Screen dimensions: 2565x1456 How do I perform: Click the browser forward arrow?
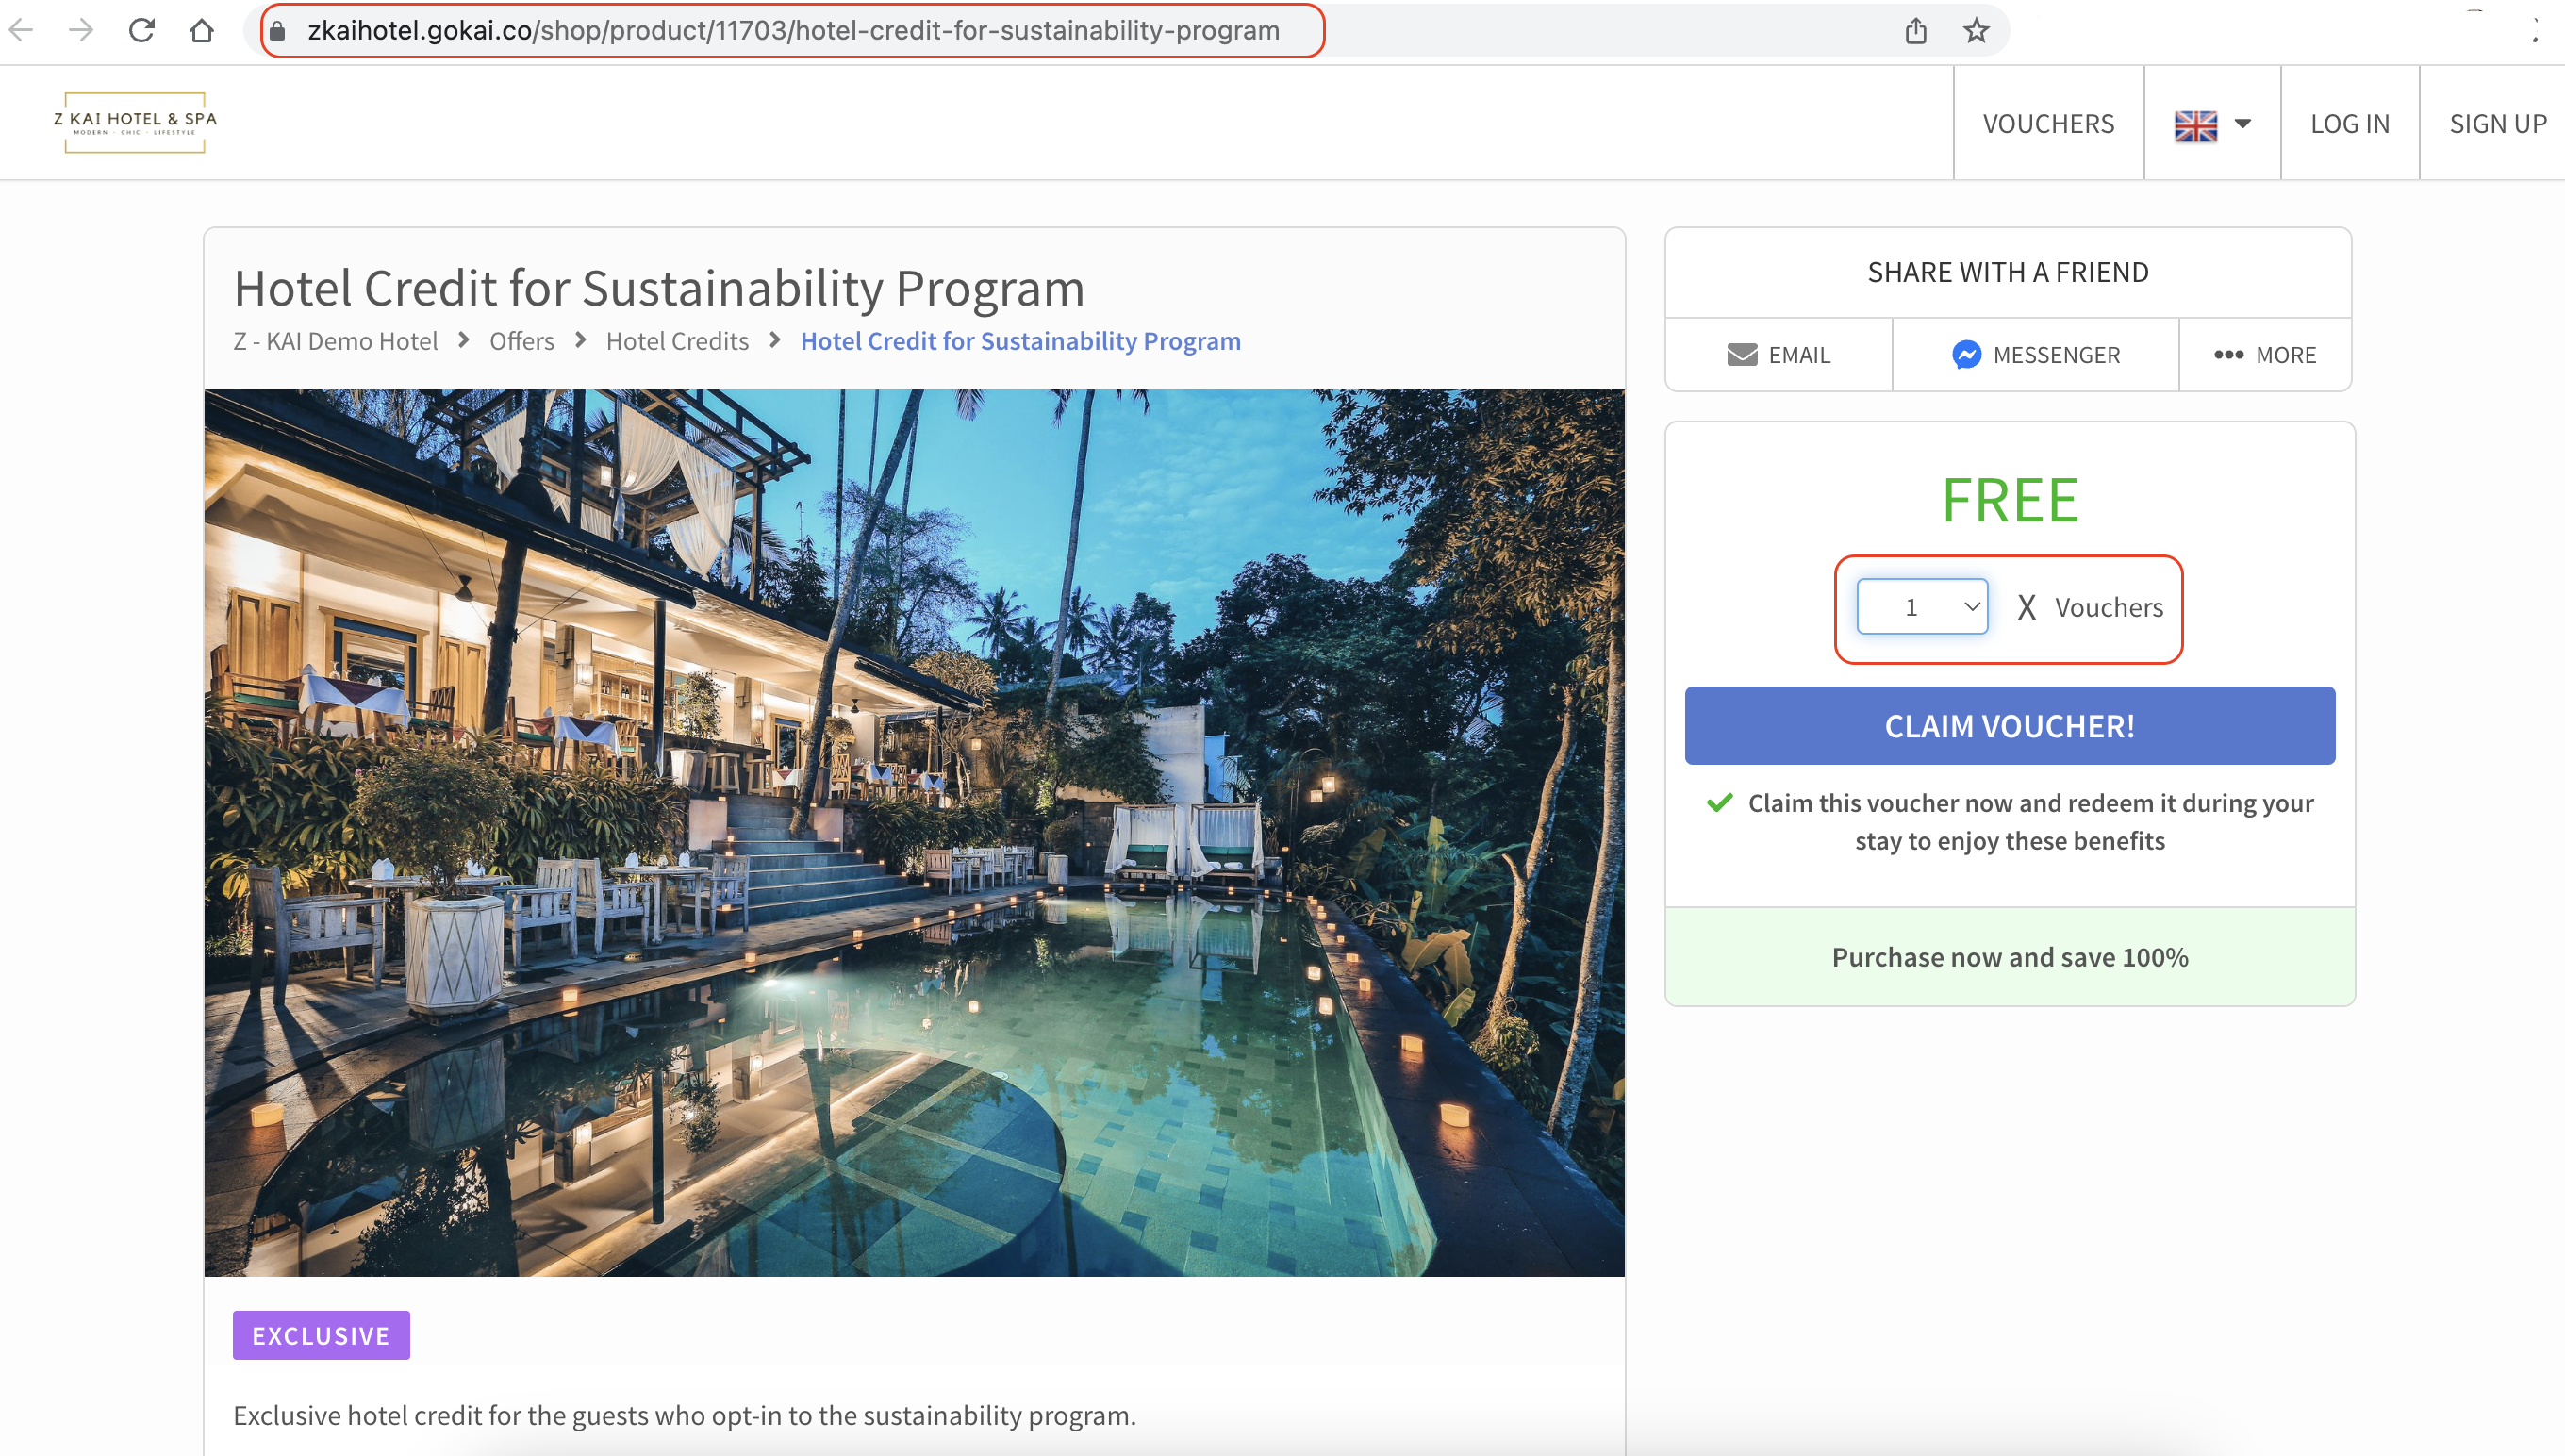81,30
